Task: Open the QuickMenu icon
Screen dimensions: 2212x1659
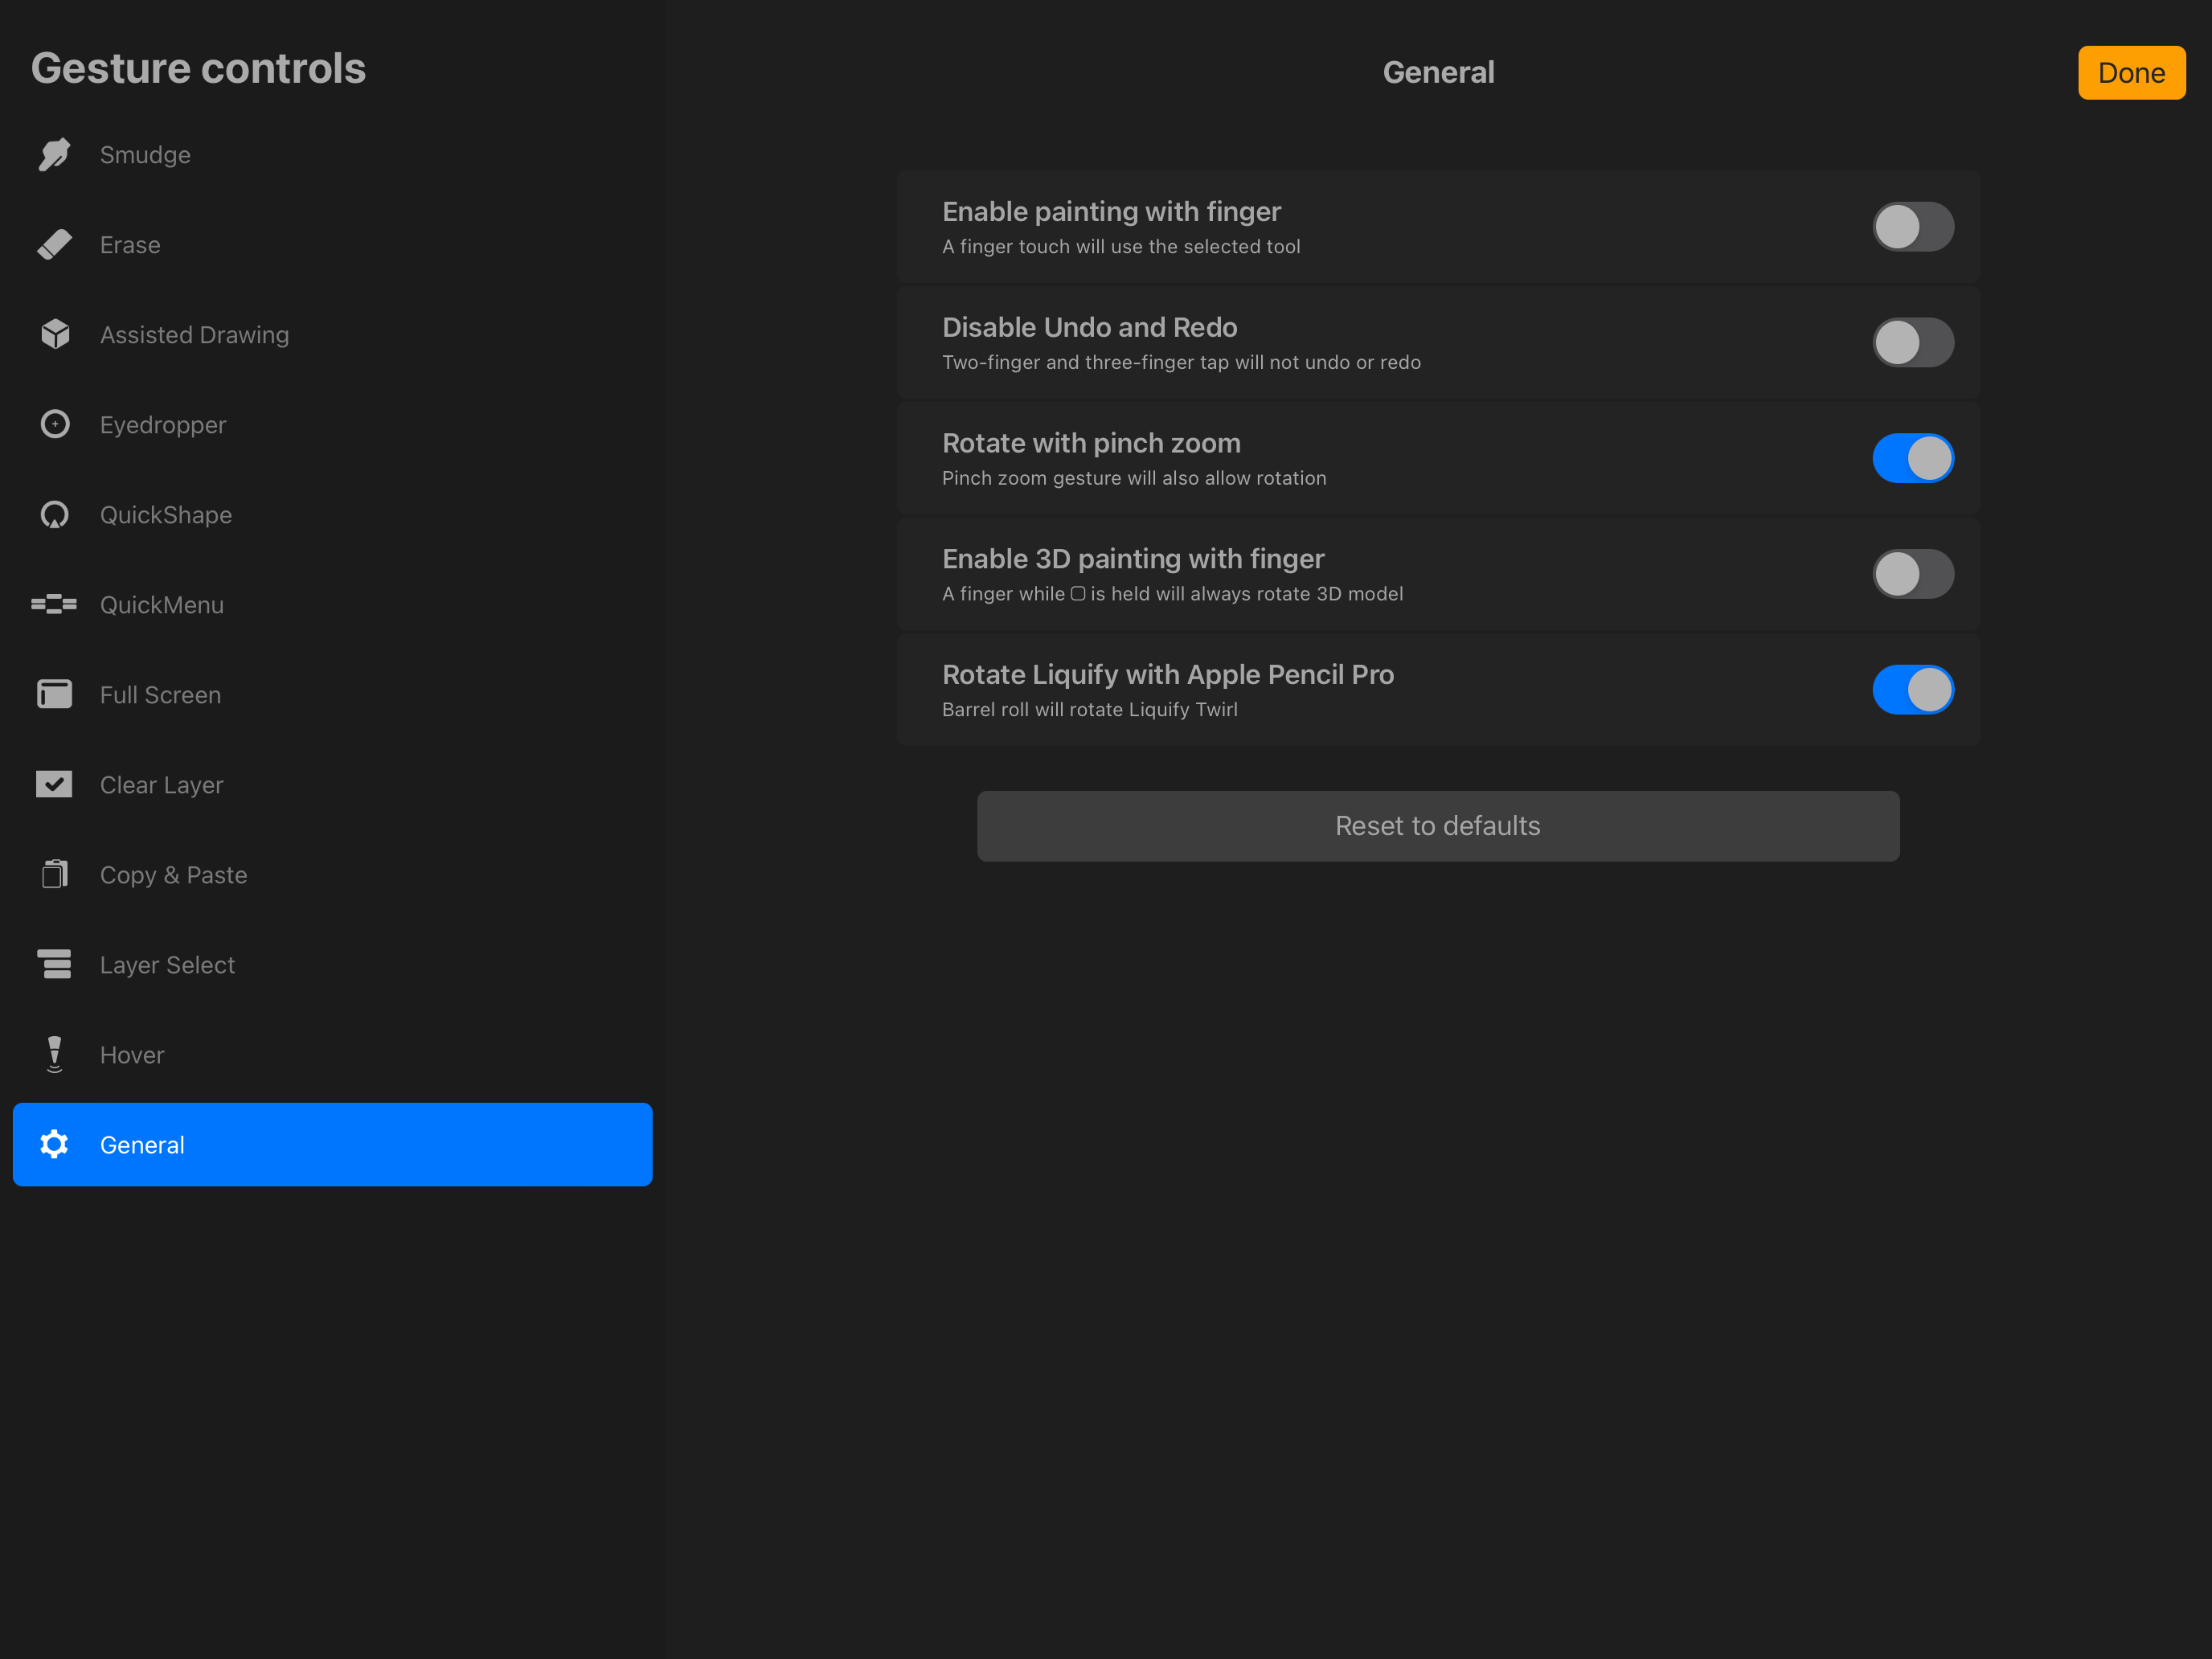Action: (54, 604)
